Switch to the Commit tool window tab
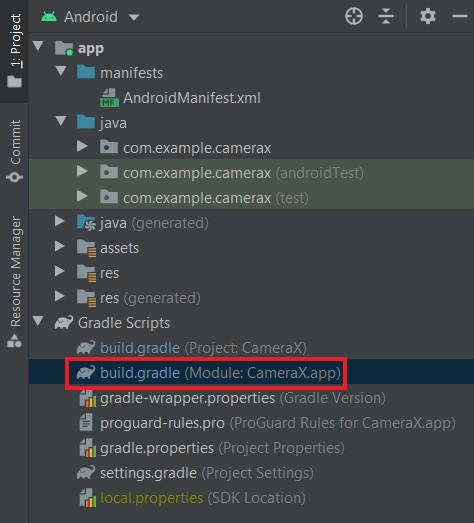The height and width of the screenshot is (523, 474). coord(15,151)
